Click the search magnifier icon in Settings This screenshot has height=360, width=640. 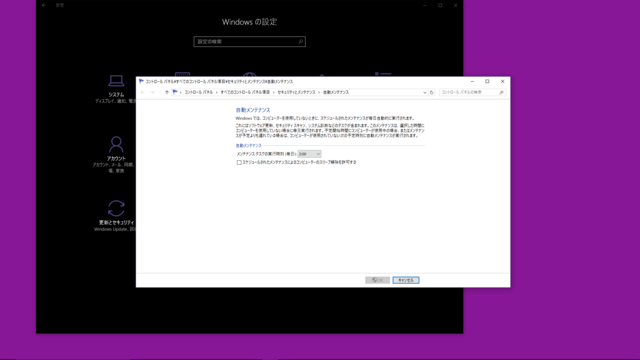pos(301,42)
